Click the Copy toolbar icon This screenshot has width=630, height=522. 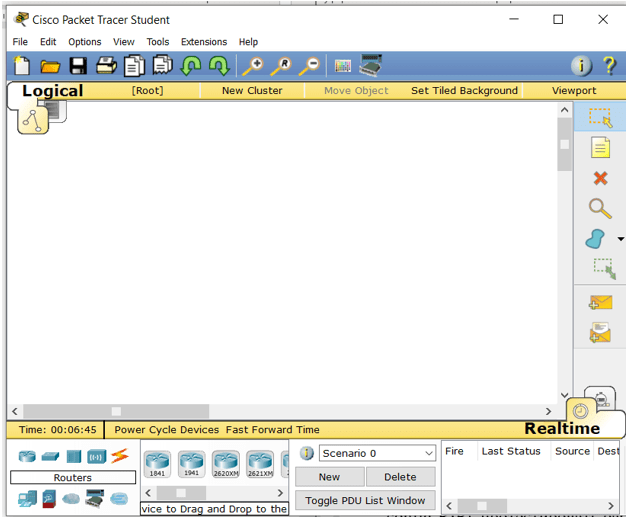(135, 66)
